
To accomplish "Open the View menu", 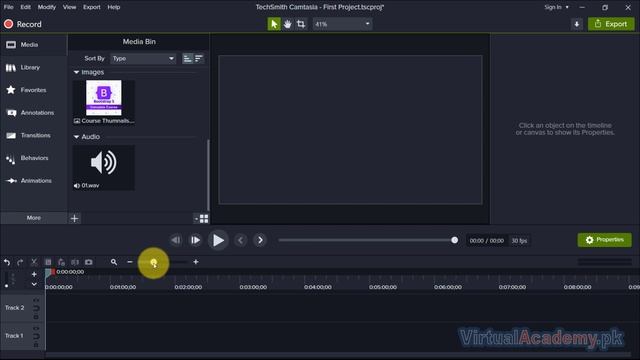I will (69, 7).
